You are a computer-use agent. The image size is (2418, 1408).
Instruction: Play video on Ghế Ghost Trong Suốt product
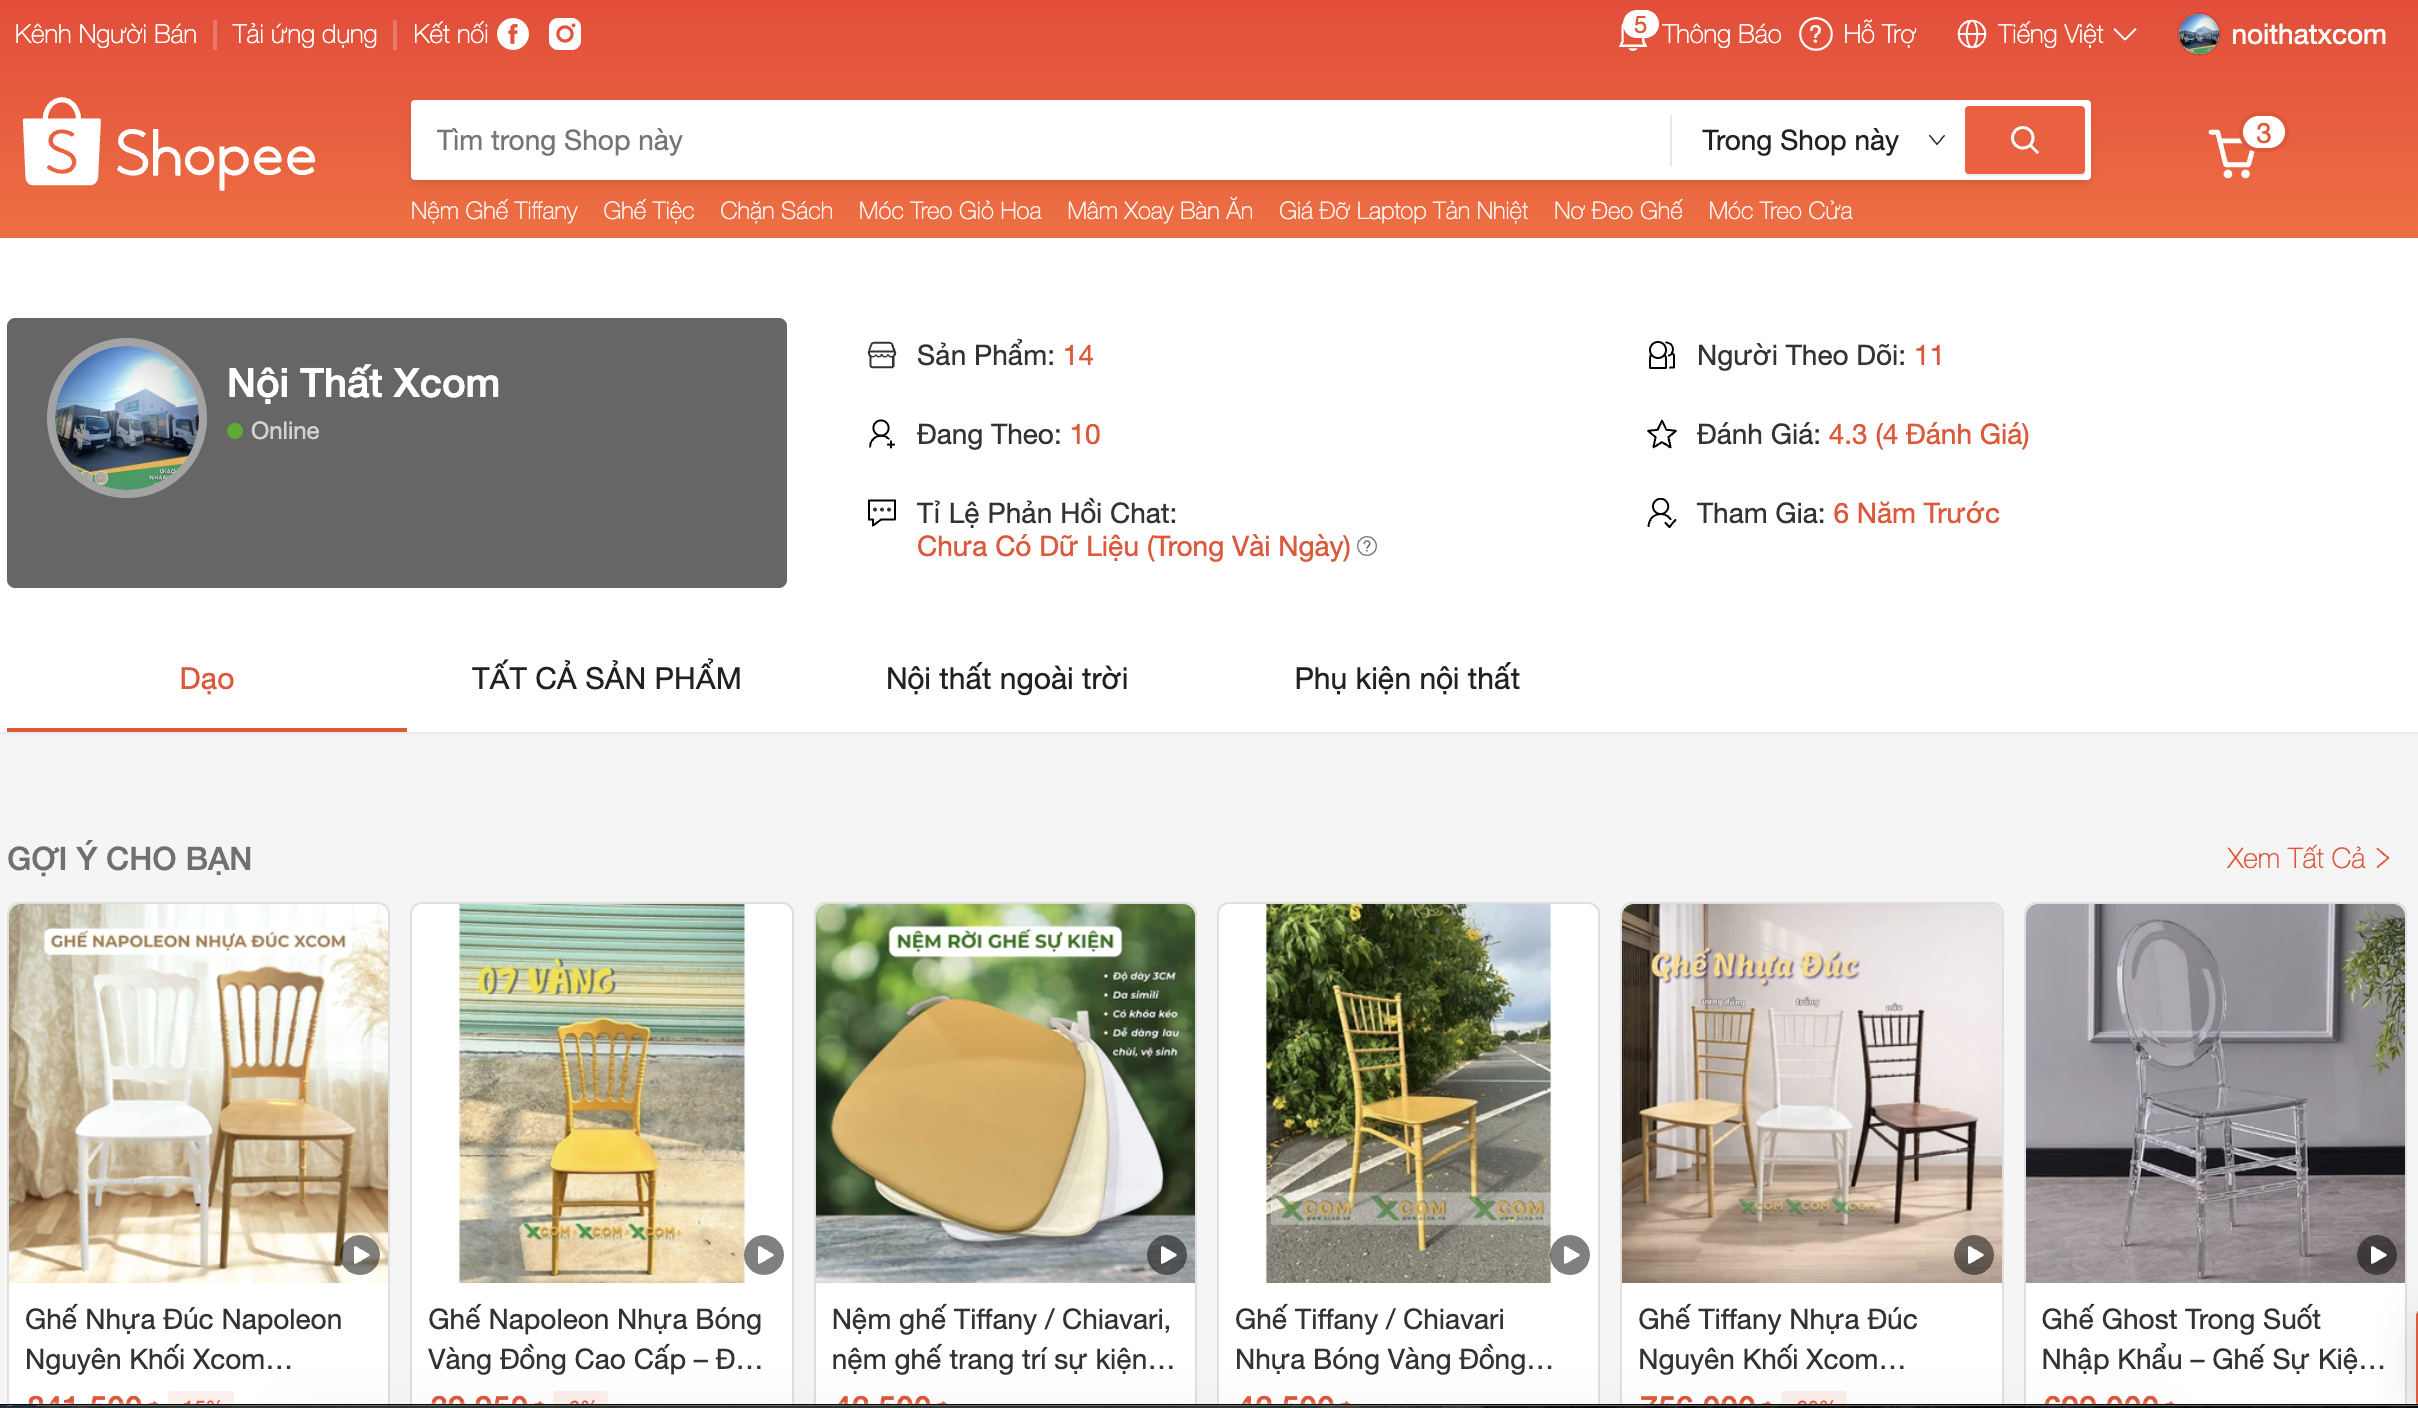coord(2377,1254)
